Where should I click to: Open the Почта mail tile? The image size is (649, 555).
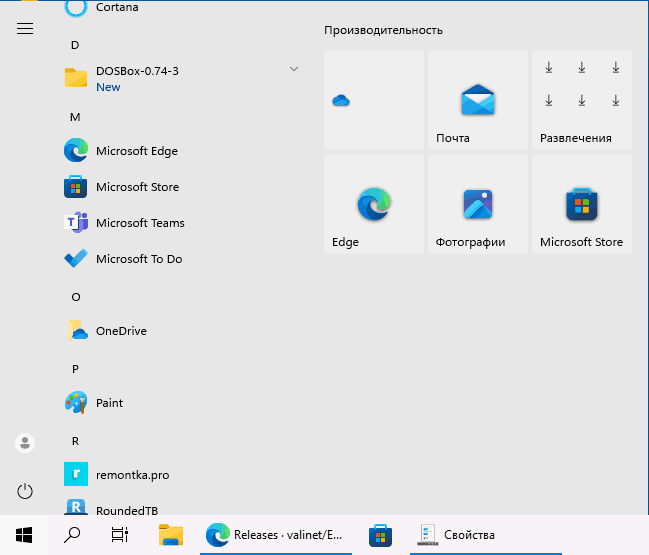click(478, 100)
